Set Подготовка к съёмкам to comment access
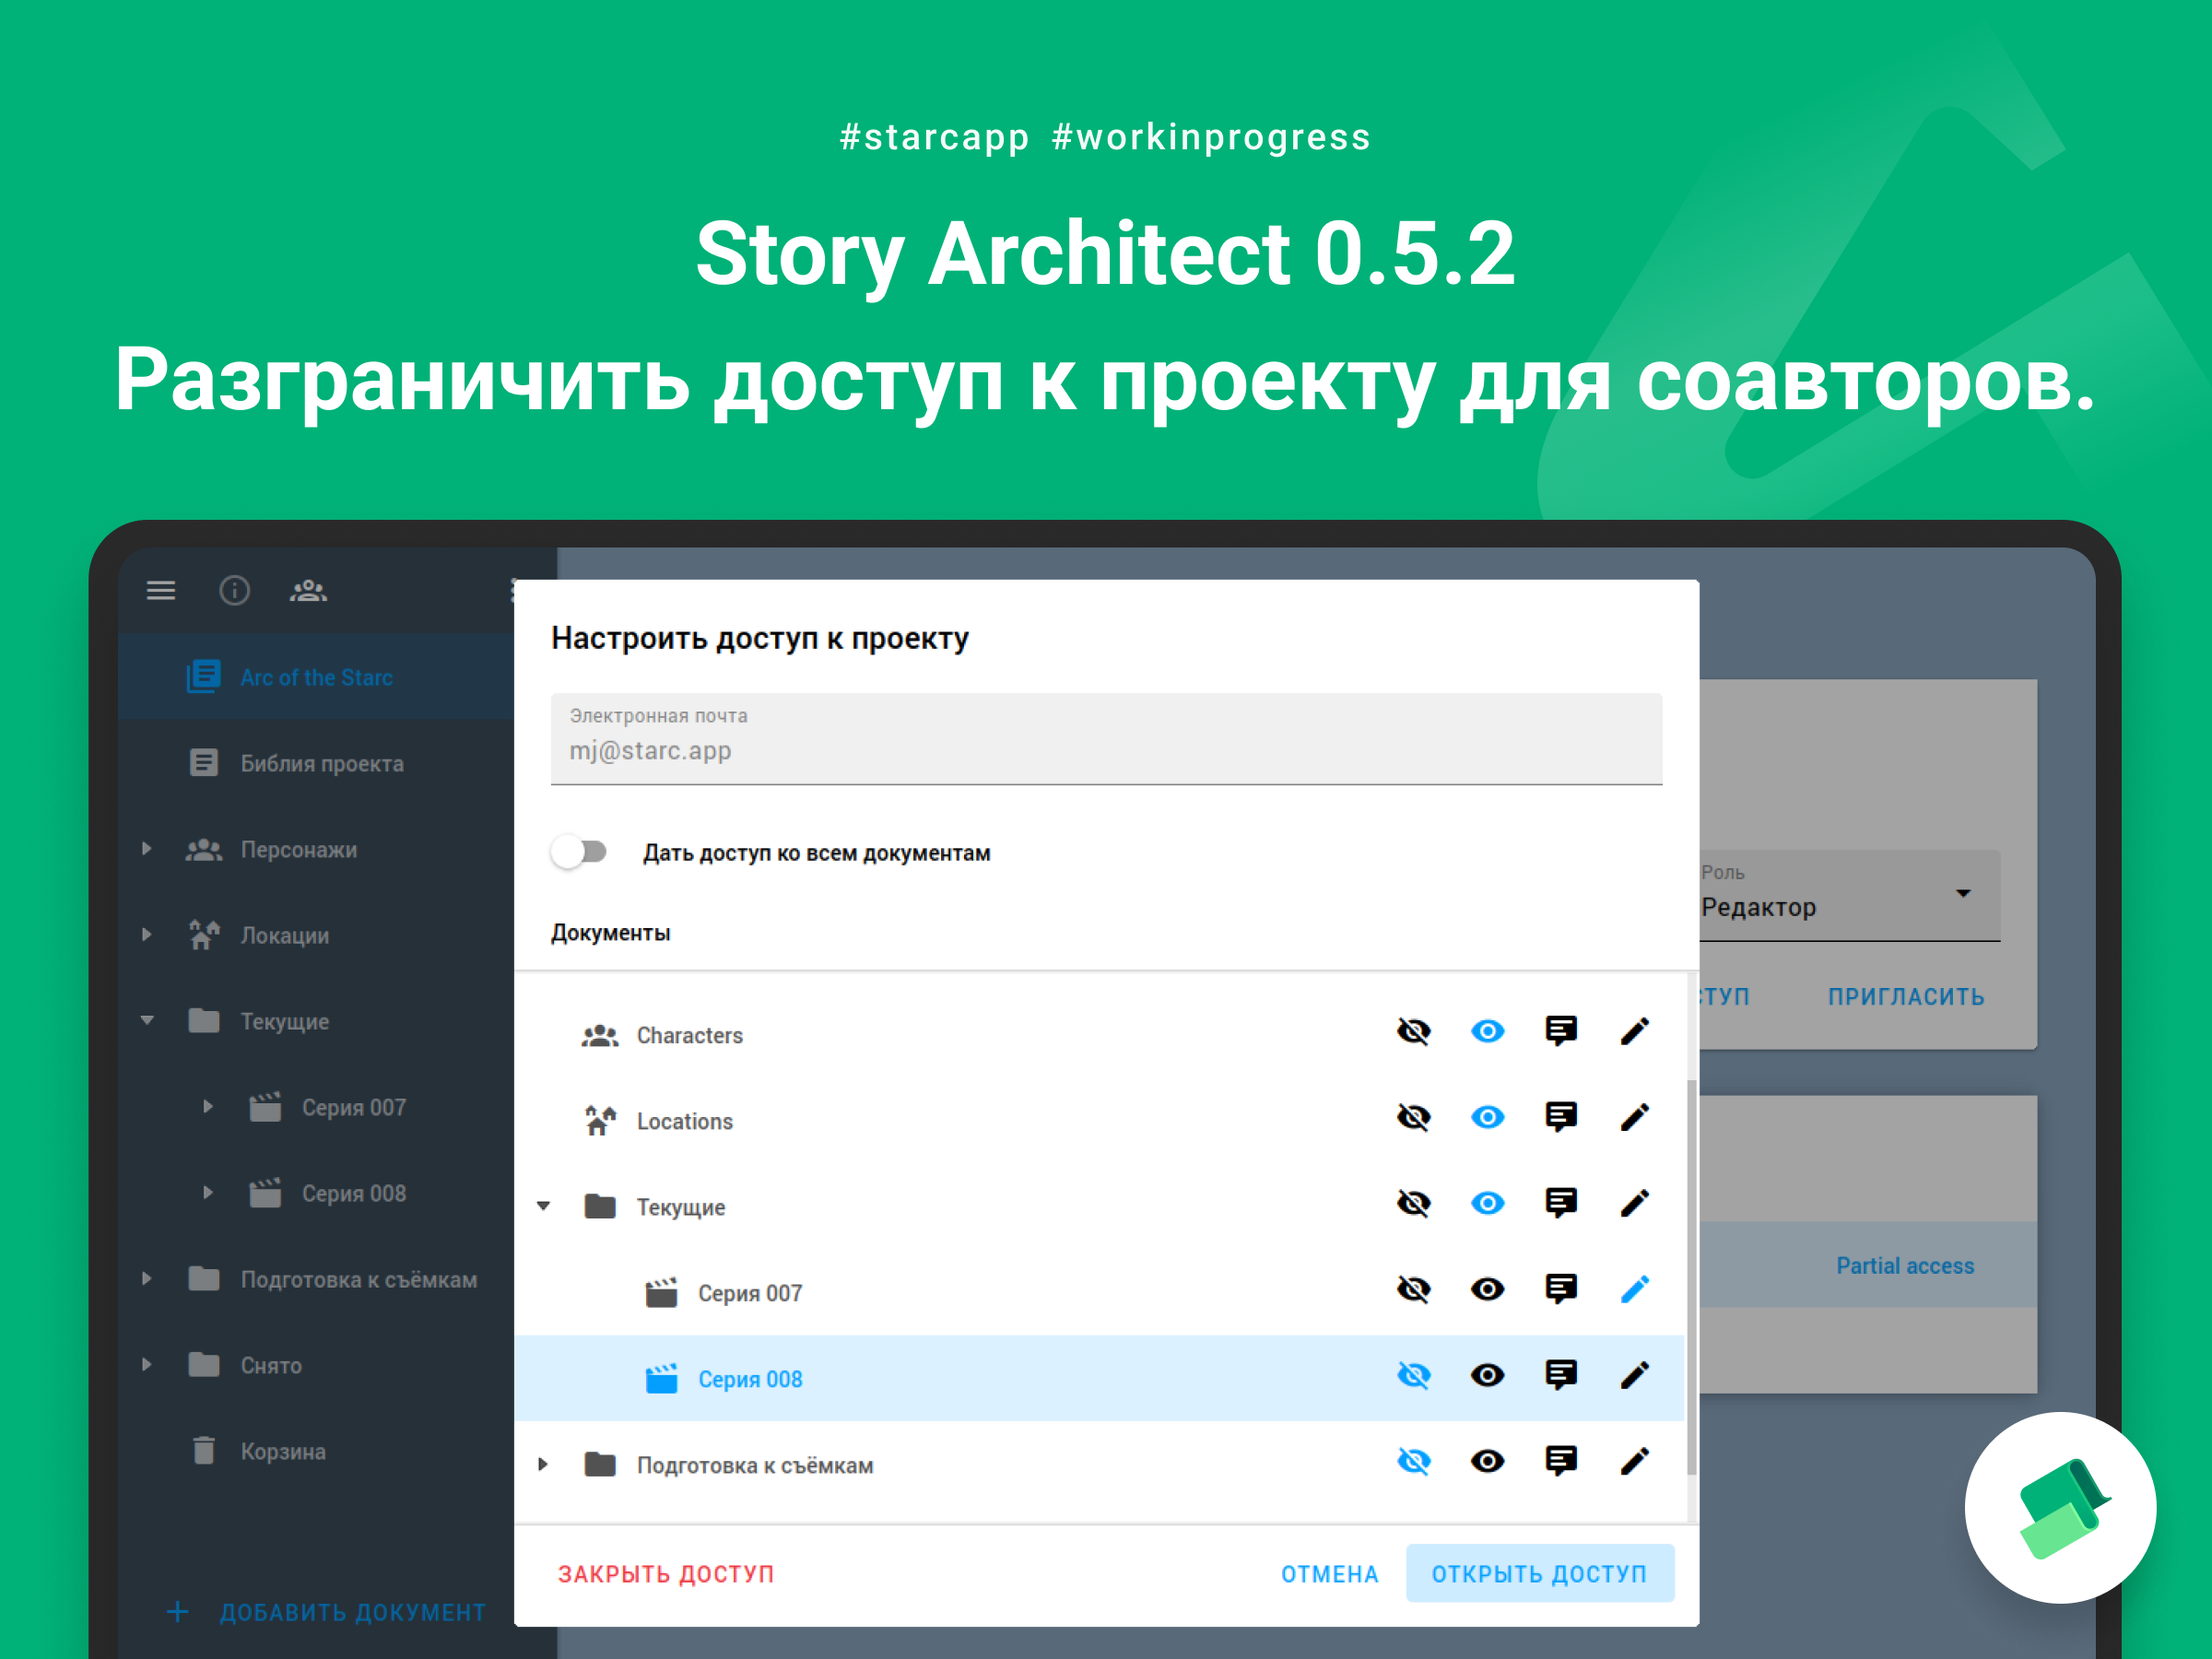 [1561, 1461]
